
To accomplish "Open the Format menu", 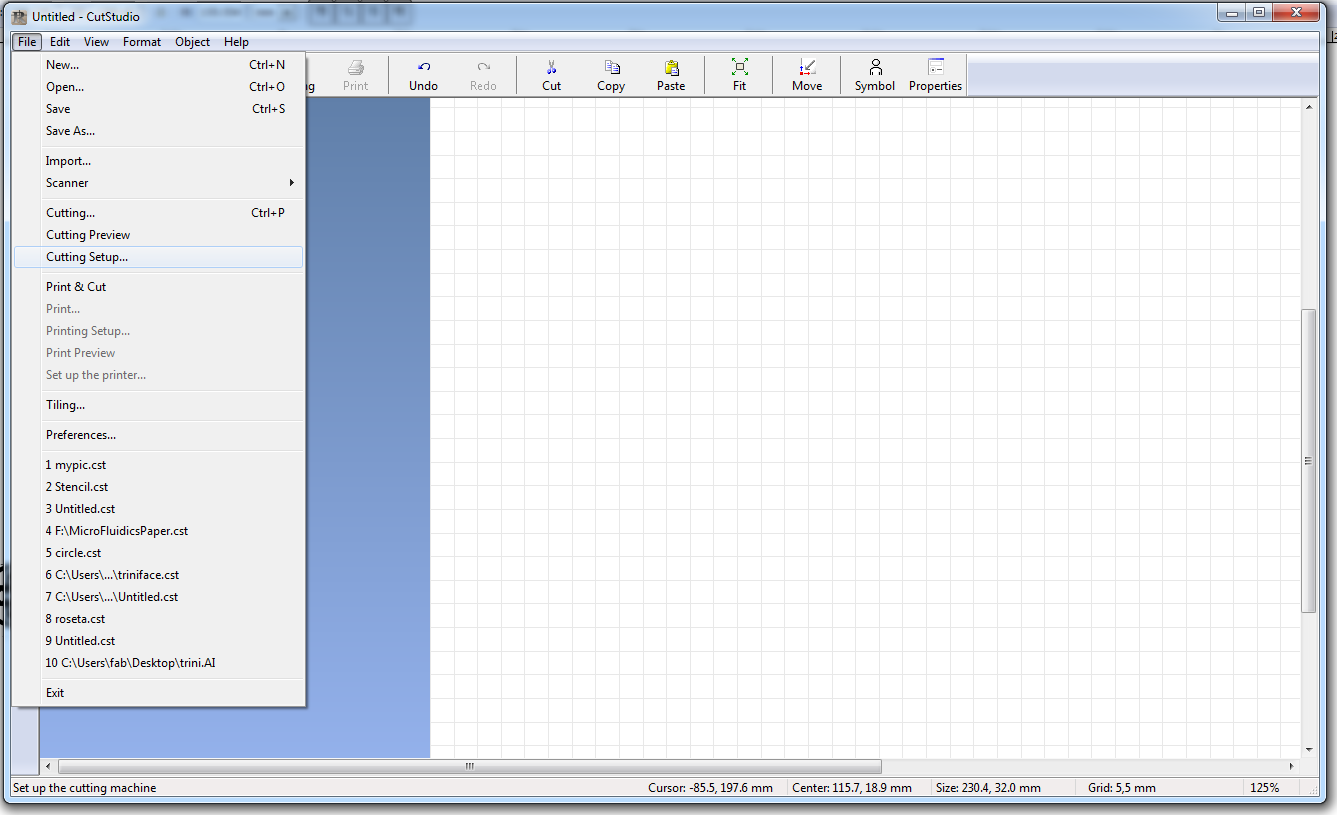I will (x=142, y=42).
